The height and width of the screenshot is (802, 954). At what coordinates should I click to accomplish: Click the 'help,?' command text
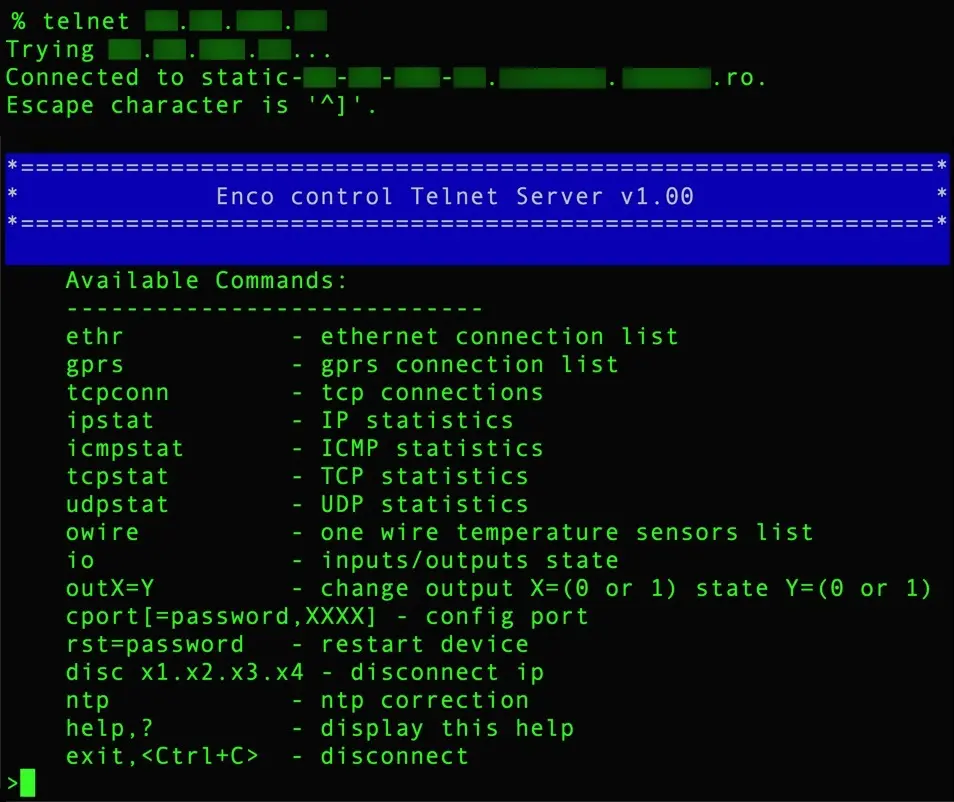click(x=110, y=729)
